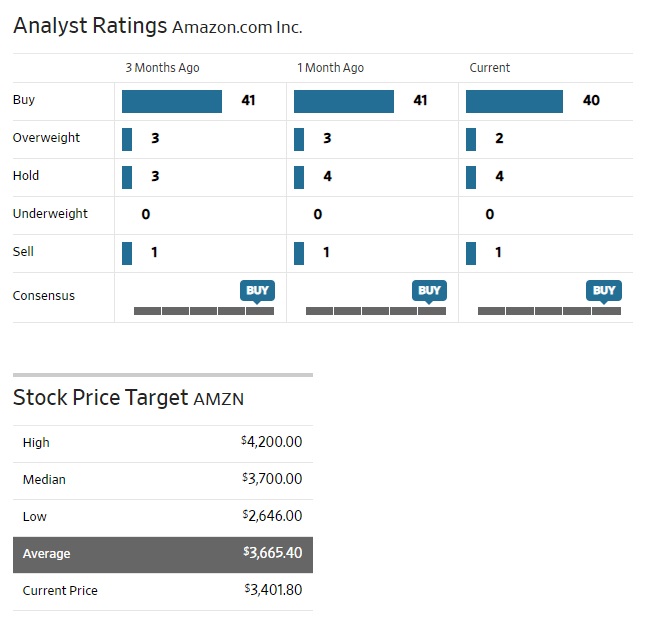Click the BUY badge under 1 Month Ago

tap(429, 290)
